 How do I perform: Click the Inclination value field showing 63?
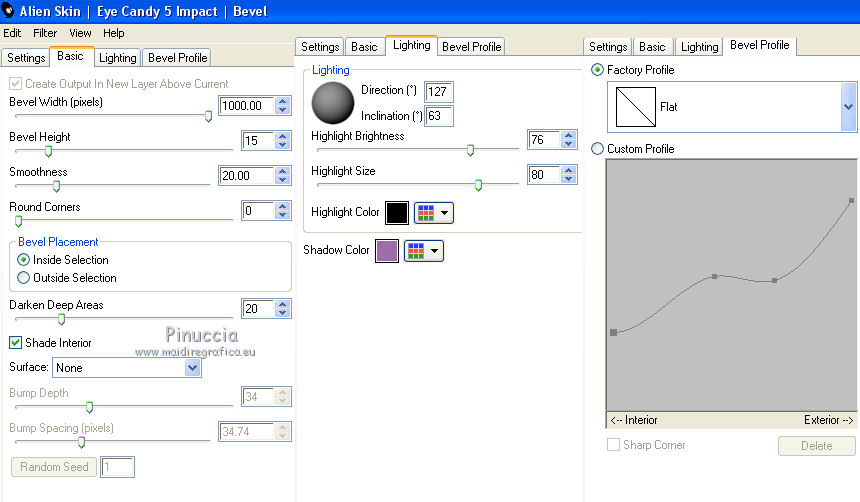[x=439, y=116]
